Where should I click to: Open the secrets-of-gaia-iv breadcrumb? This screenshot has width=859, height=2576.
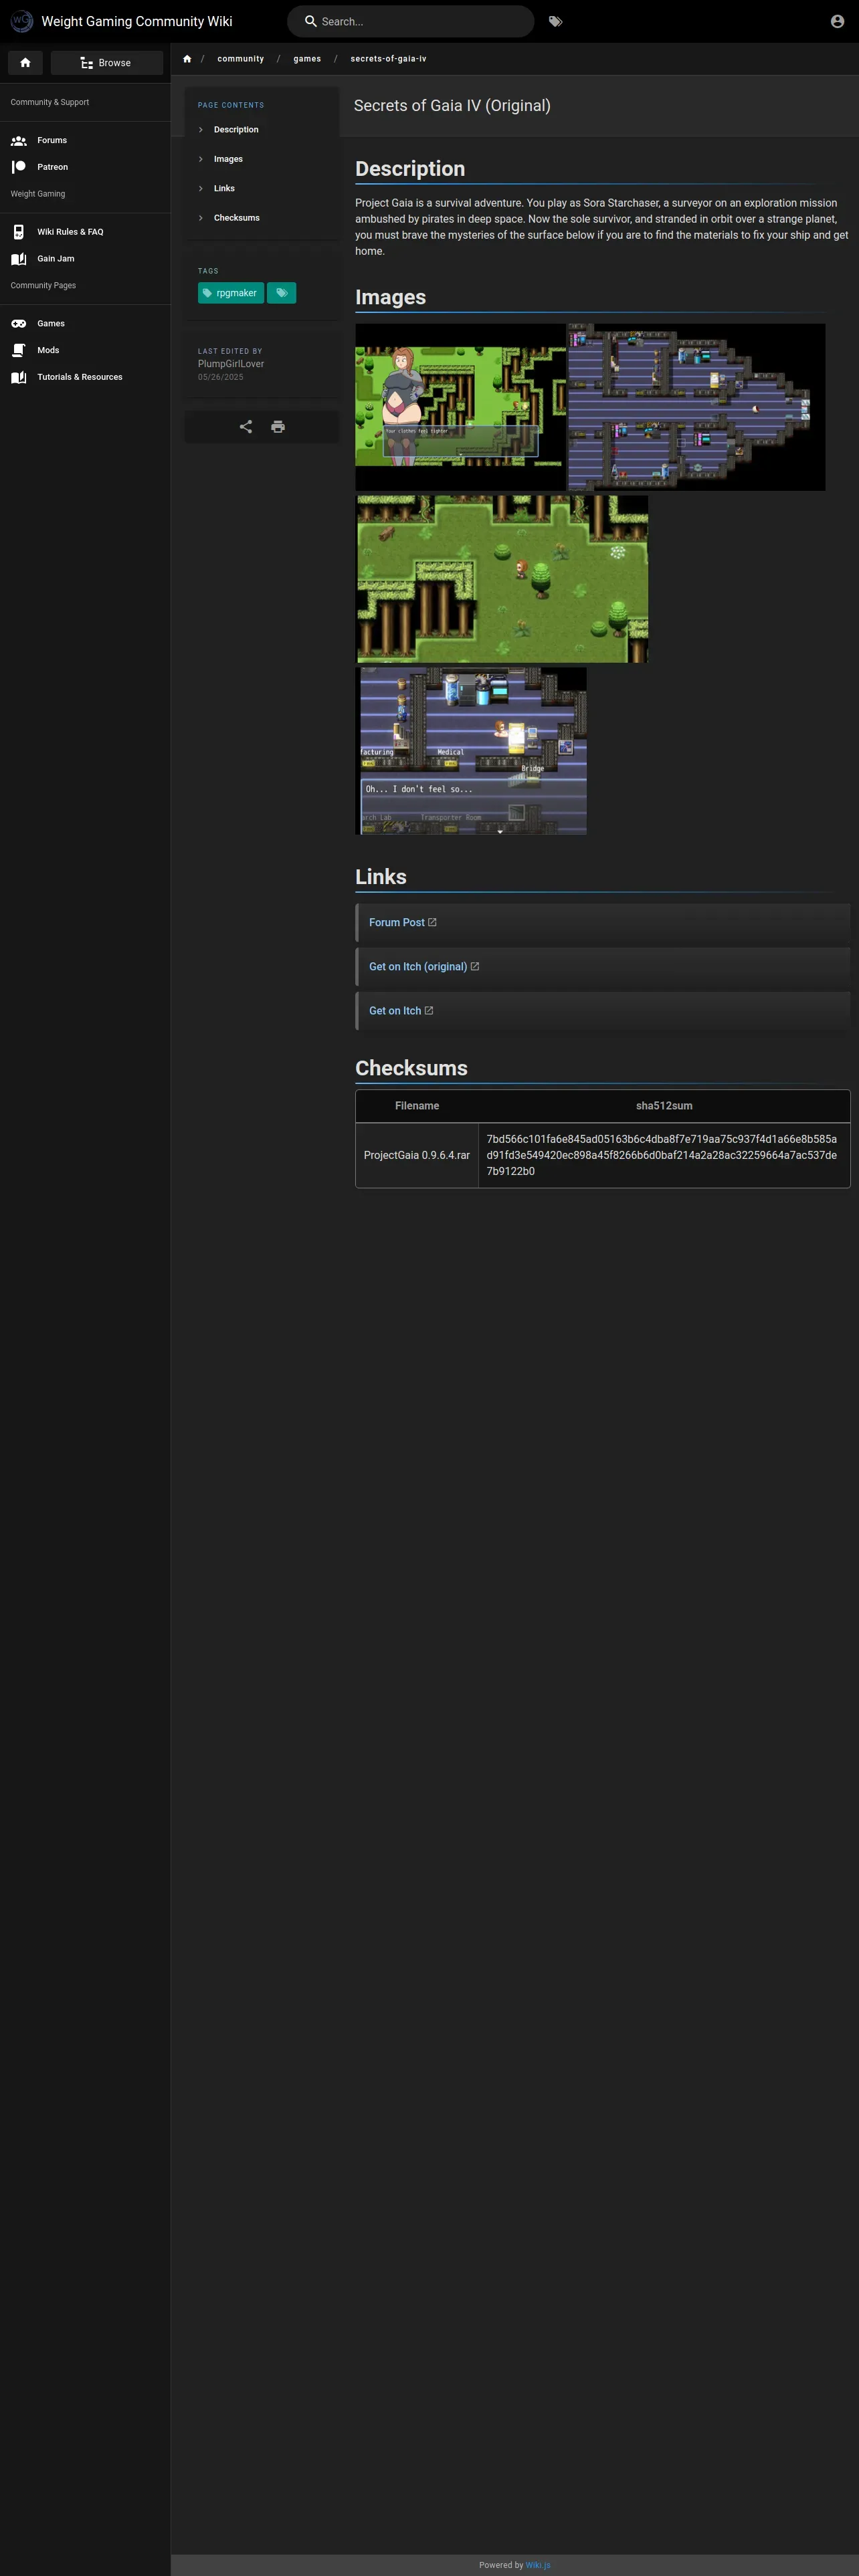tap(388, 59)
